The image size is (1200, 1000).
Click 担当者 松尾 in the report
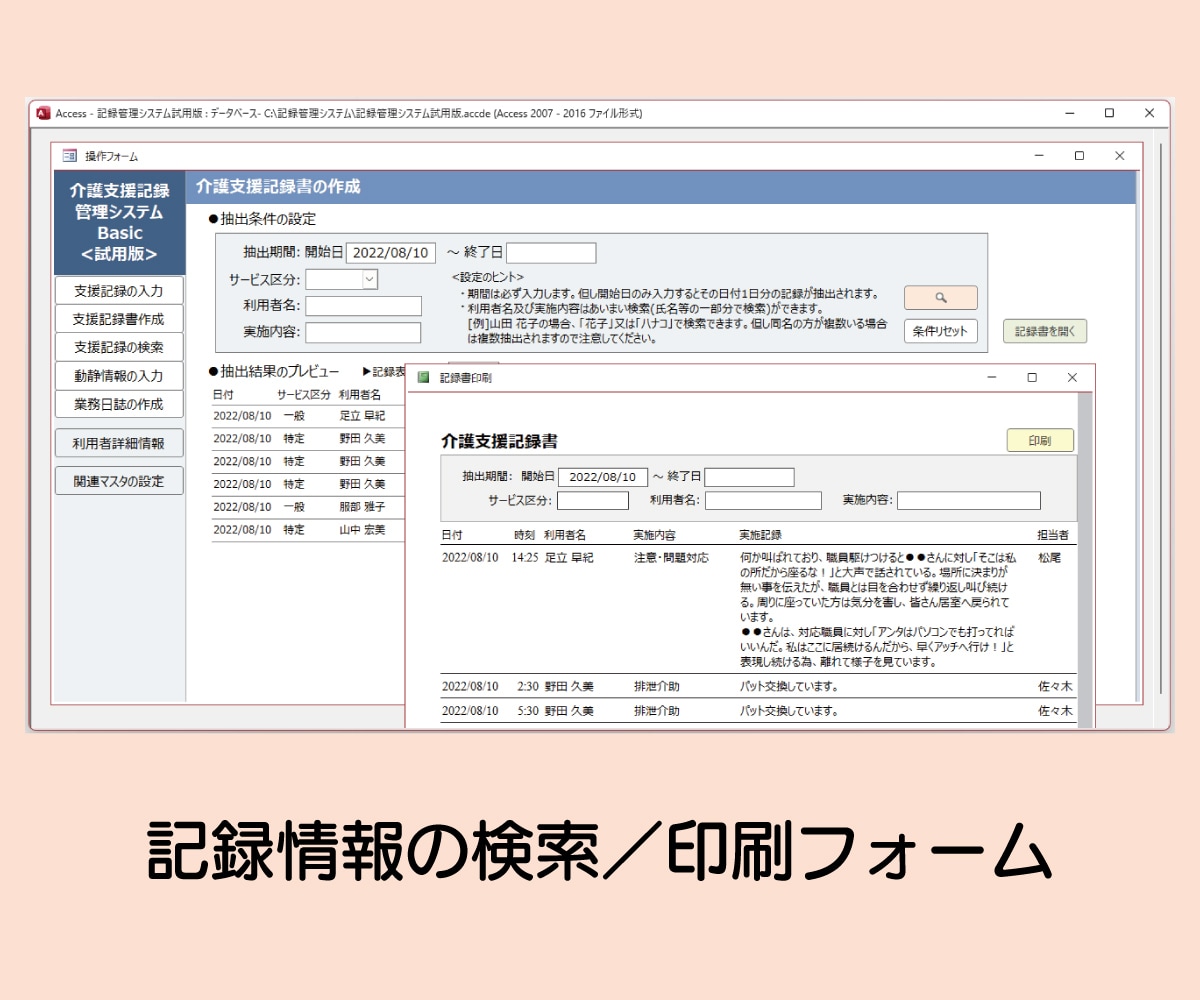1049,558
